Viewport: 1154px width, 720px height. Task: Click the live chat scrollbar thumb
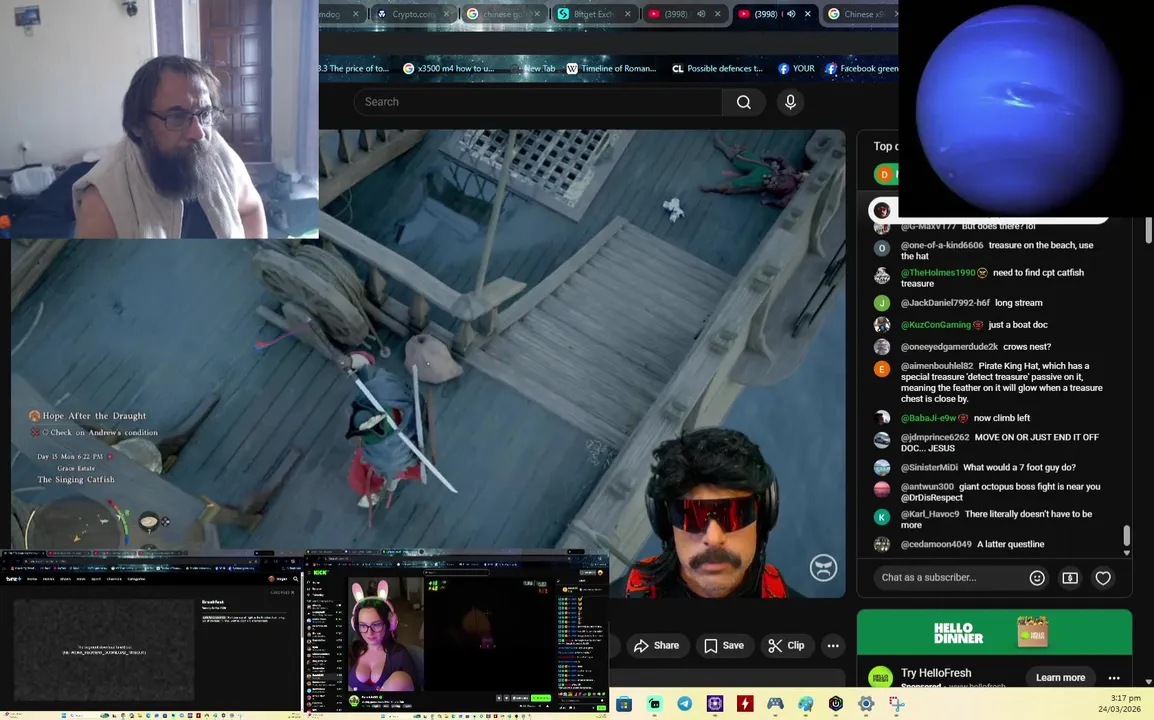tap(1126, 536)
